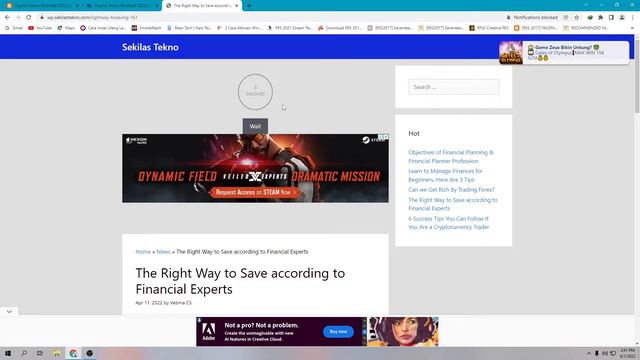Bookmark this page with the star icon

[577, 18]
